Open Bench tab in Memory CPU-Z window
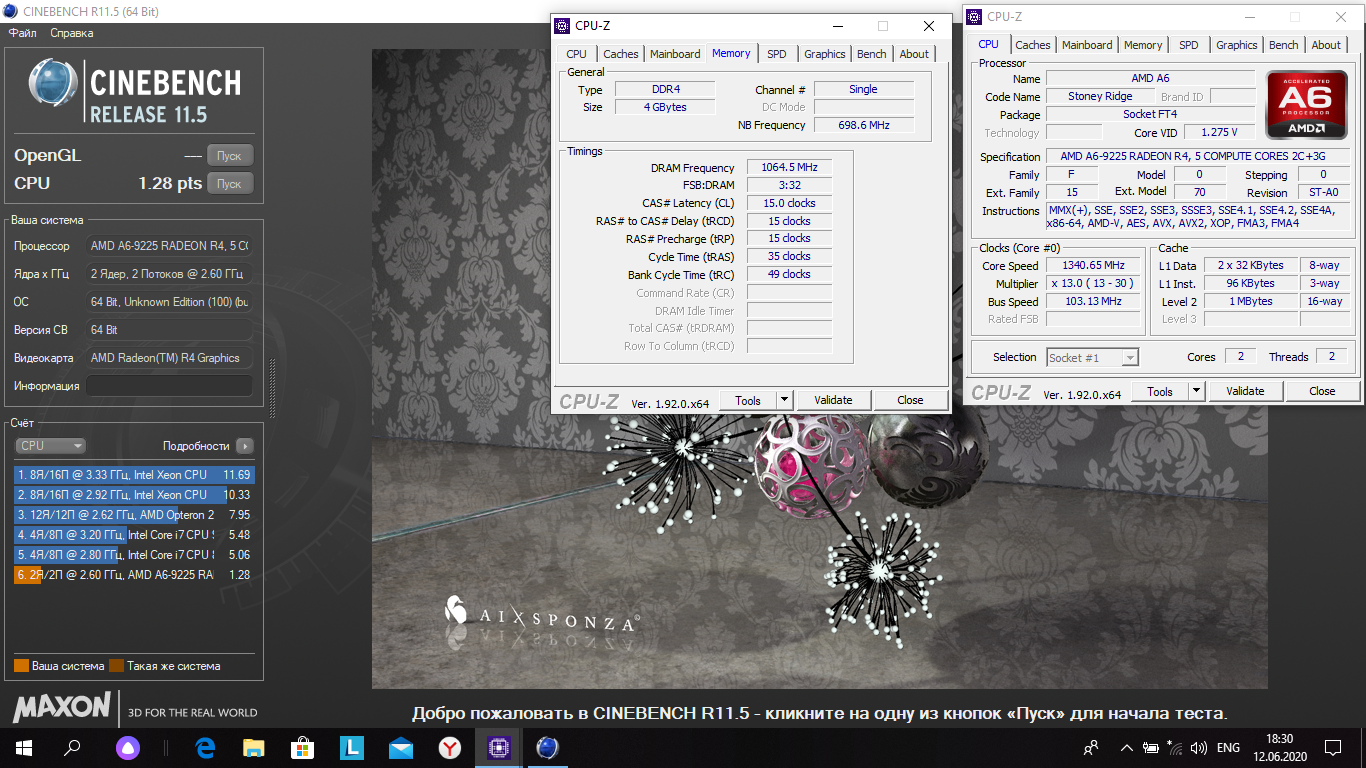The width and height of the screenshot is (1366, 768). [x=872, y=54]
